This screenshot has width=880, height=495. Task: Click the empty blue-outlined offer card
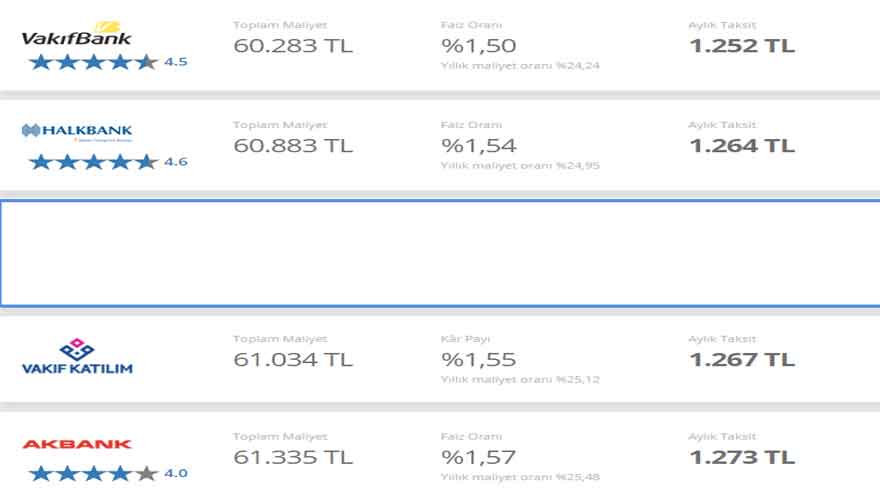click(440, 253)
